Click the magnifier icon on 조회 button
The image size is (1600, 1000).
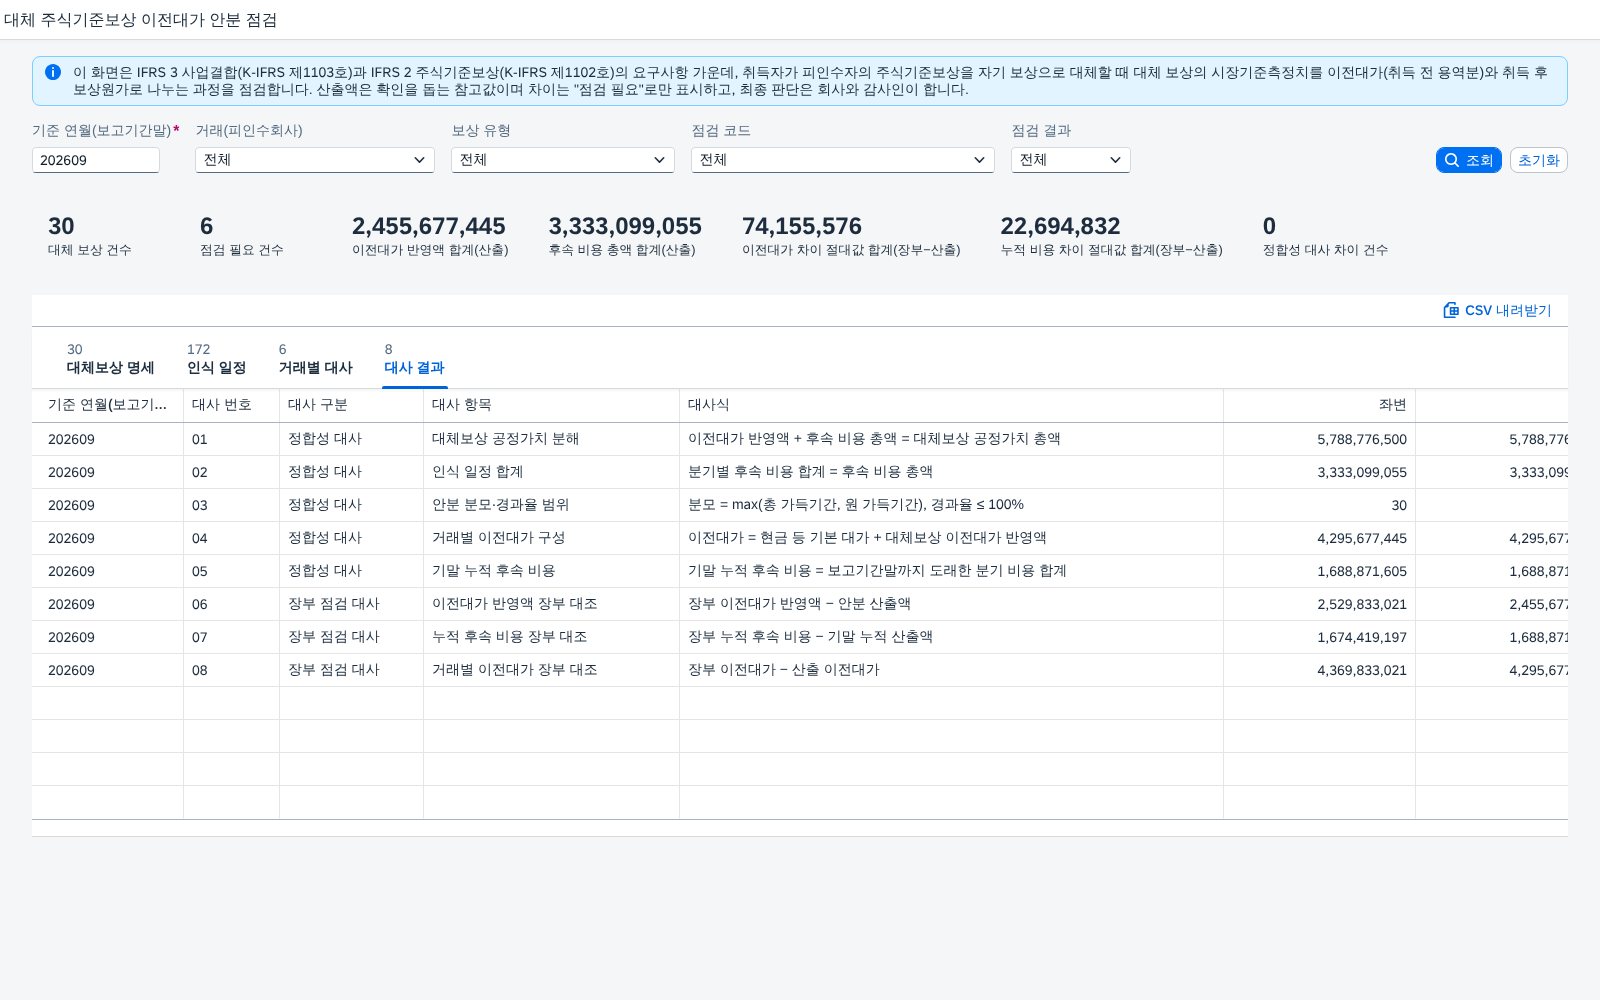(x=1452, y=160)
